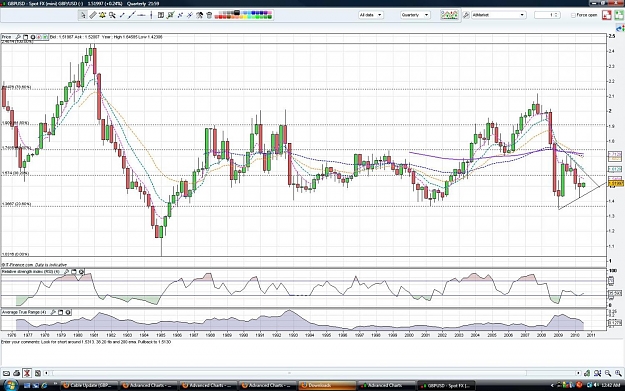Open the alert bell tool
Viewport: 625px width, 391px height.
coord(102,15)
